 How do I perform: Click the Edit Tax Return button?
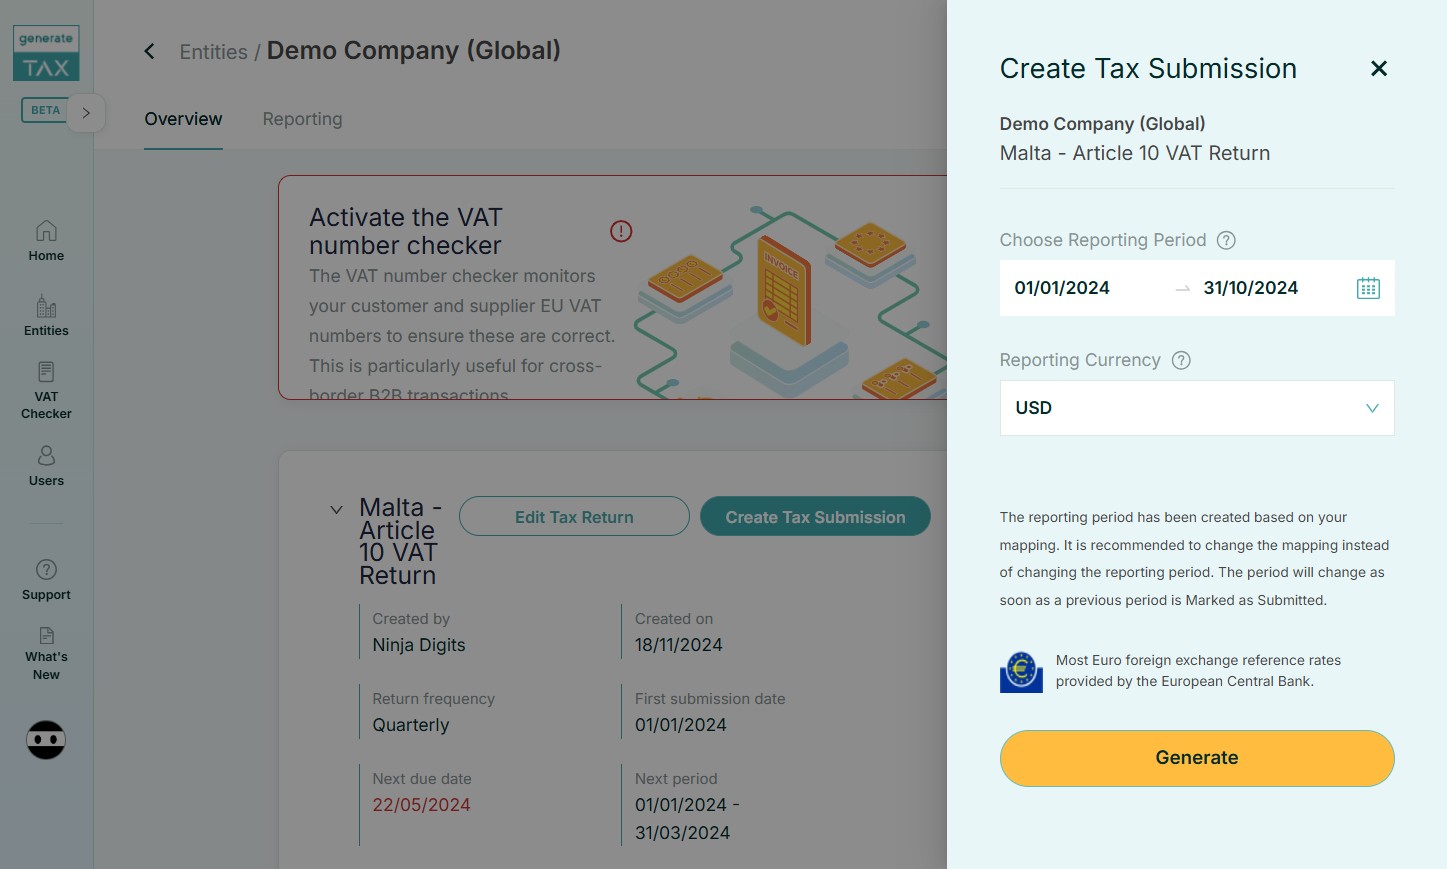pos(574,517)
